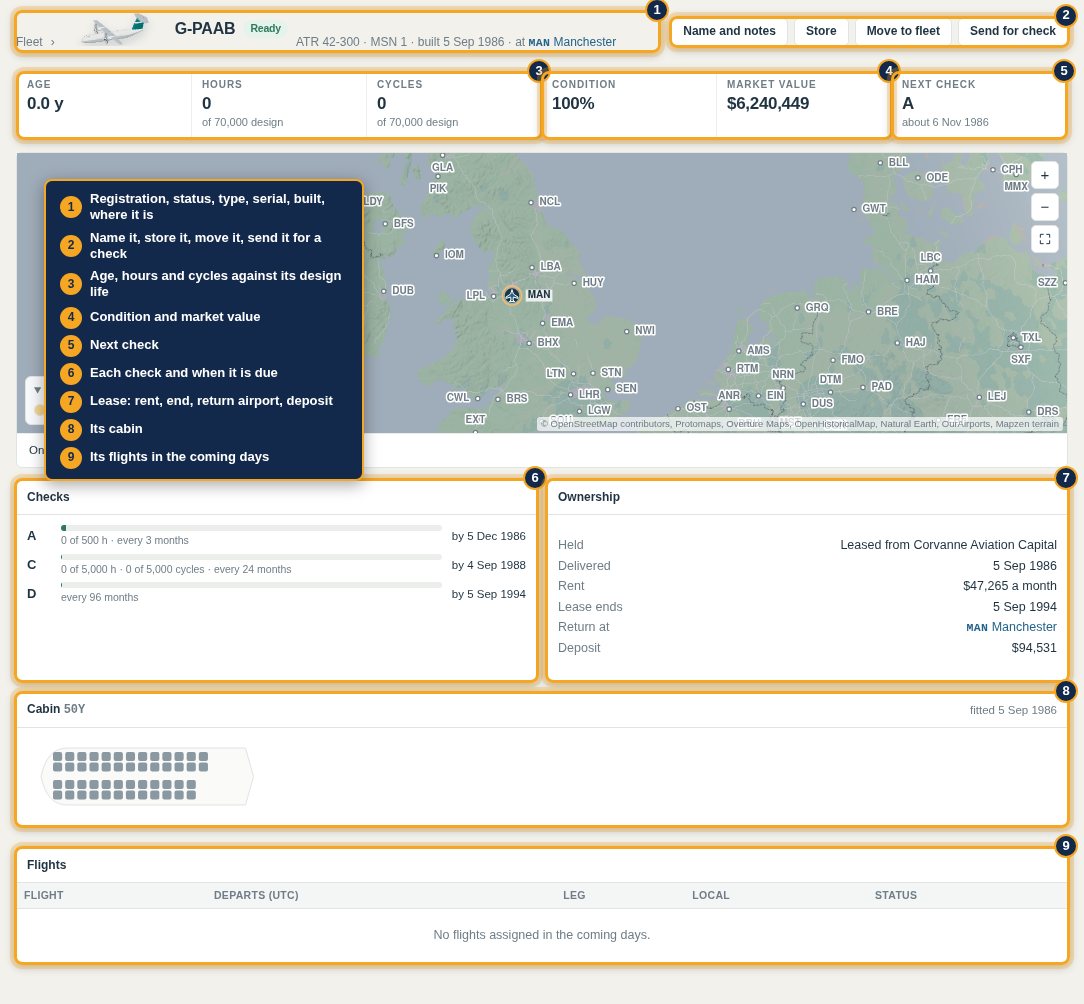
Task: Click the 'by 4 Sep 1988' due date
Action: 488,566
